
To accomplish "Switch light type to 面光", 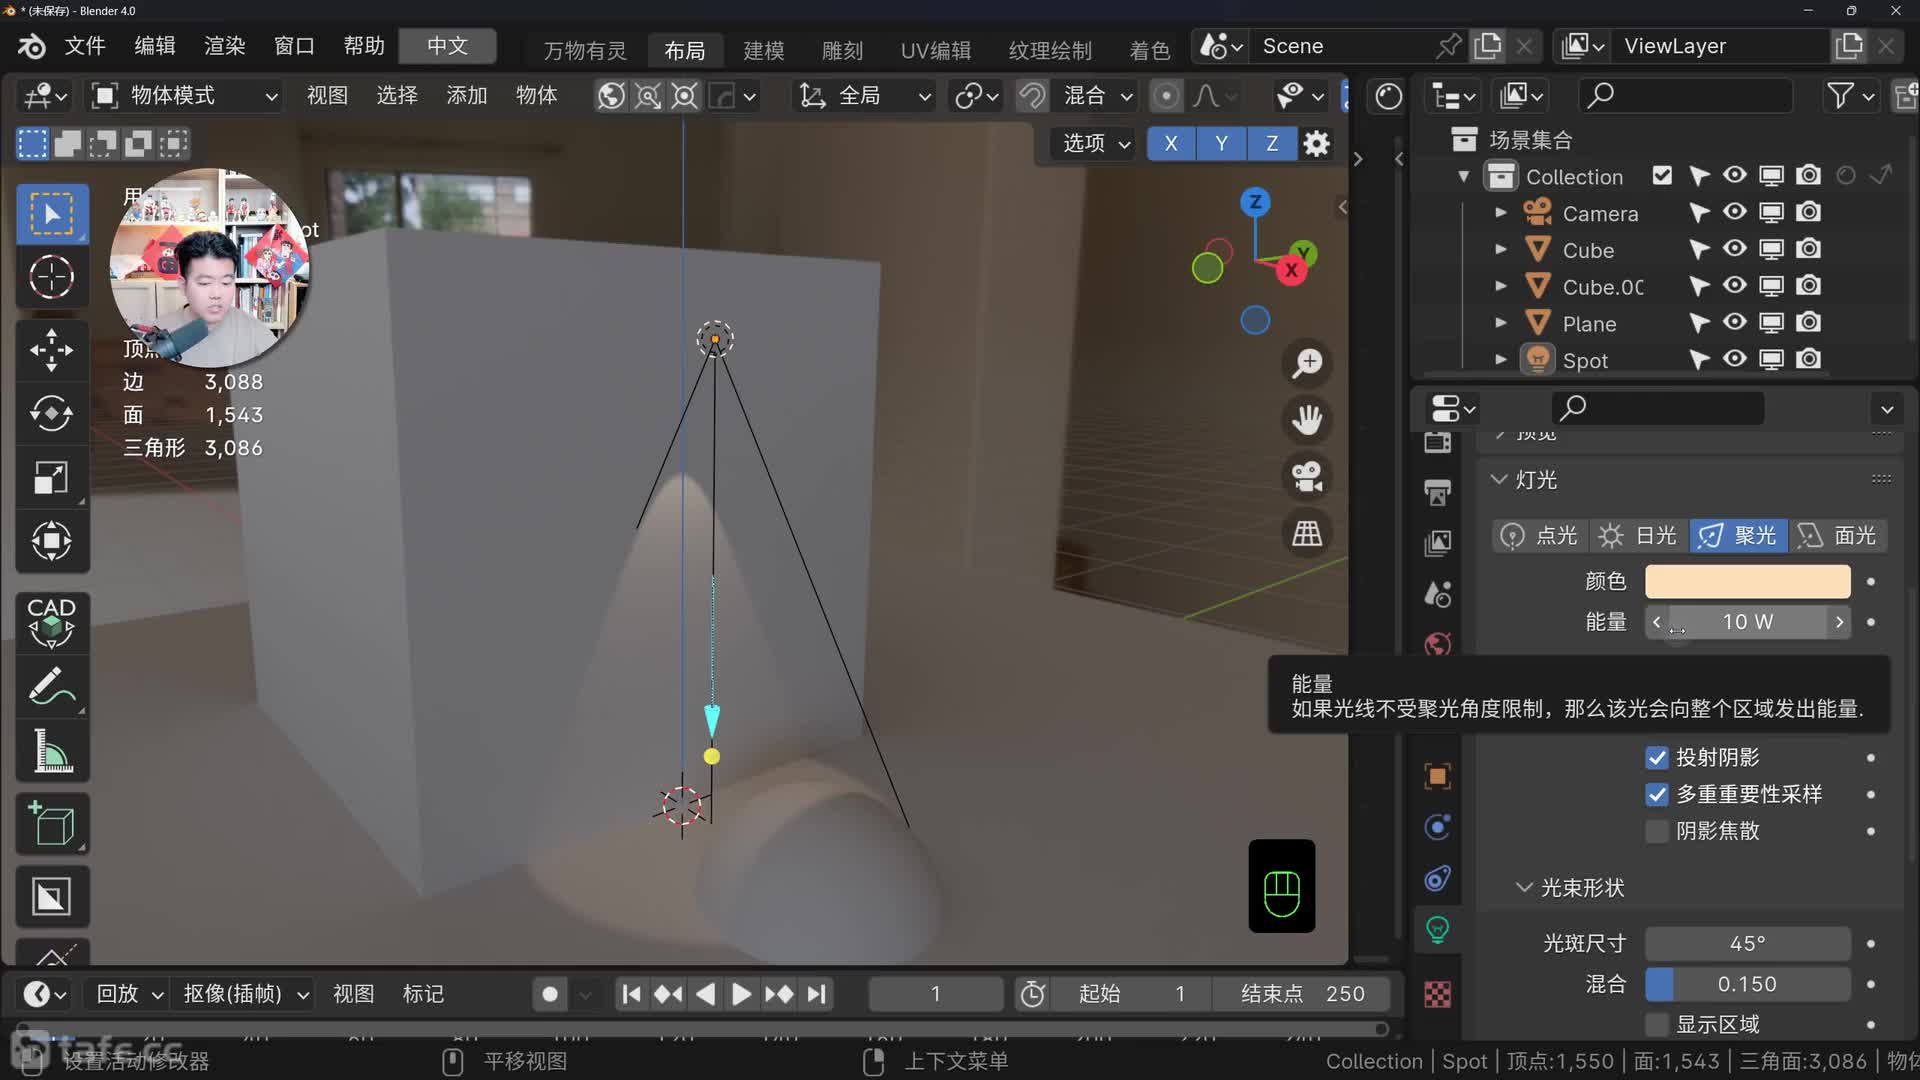I will (x=1837, y=536).
